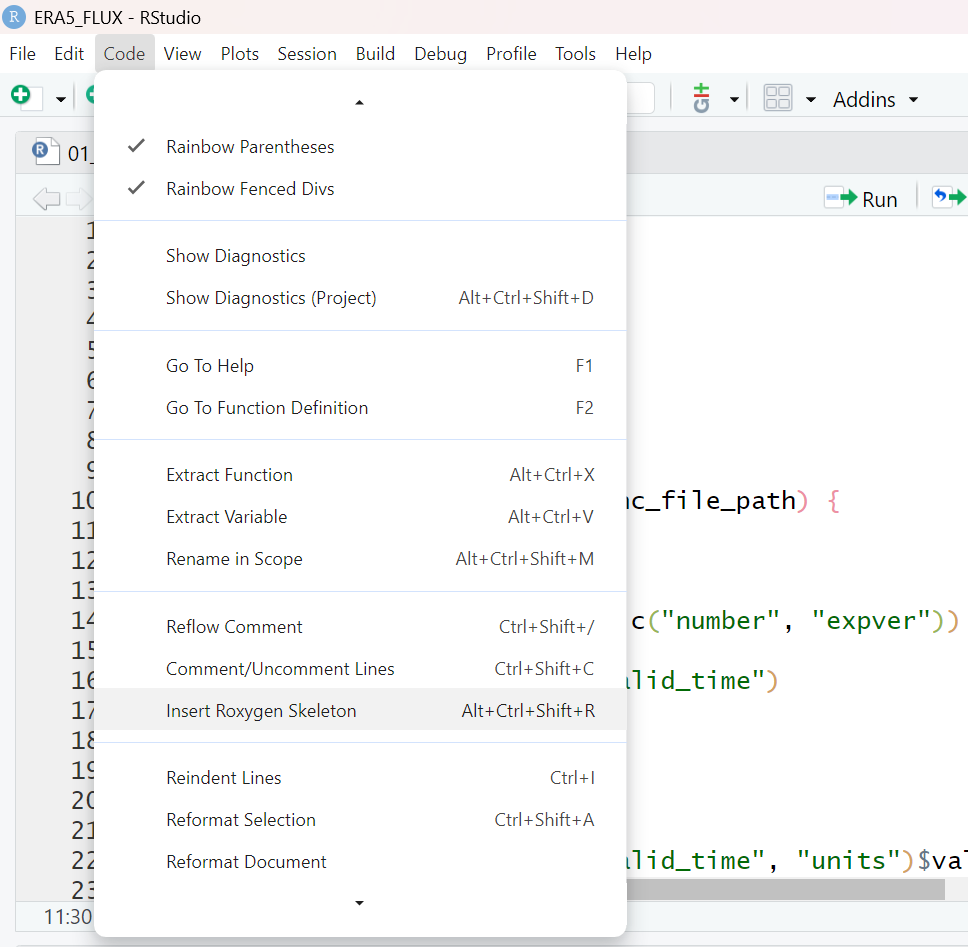Click the editor horizontal scrollbar

click(785, 889)
